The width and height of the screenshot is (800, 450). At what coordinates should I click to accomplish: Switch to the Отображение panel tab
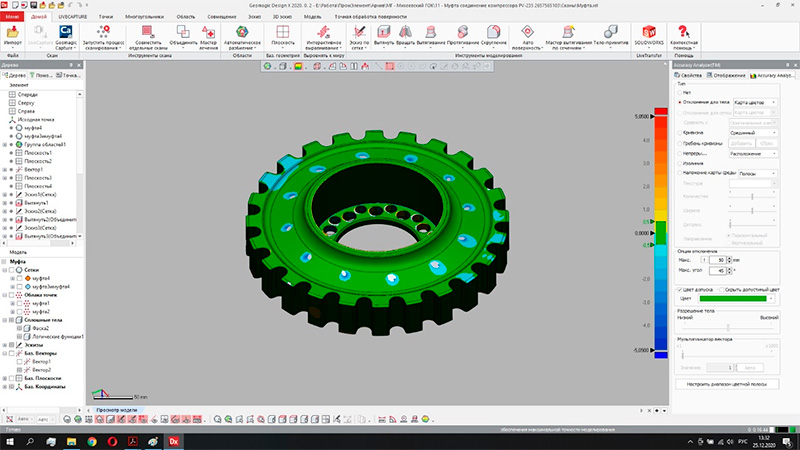click(x=726, y=75)
